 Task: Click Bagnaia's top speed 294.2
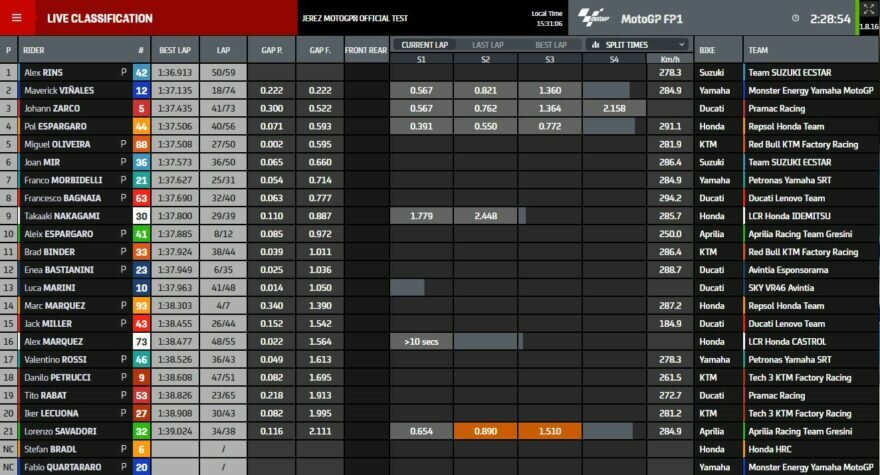click(670, 198)
